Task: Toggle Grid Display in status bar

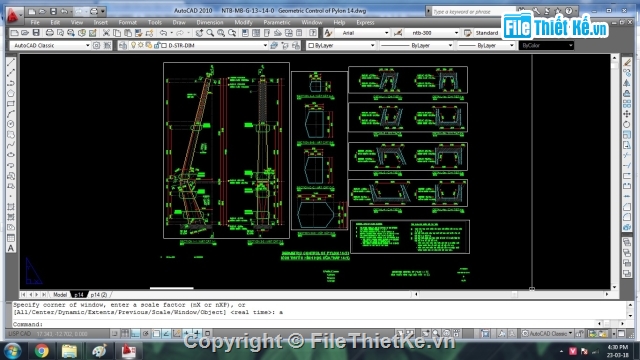Action: click(x=125, y=333)
